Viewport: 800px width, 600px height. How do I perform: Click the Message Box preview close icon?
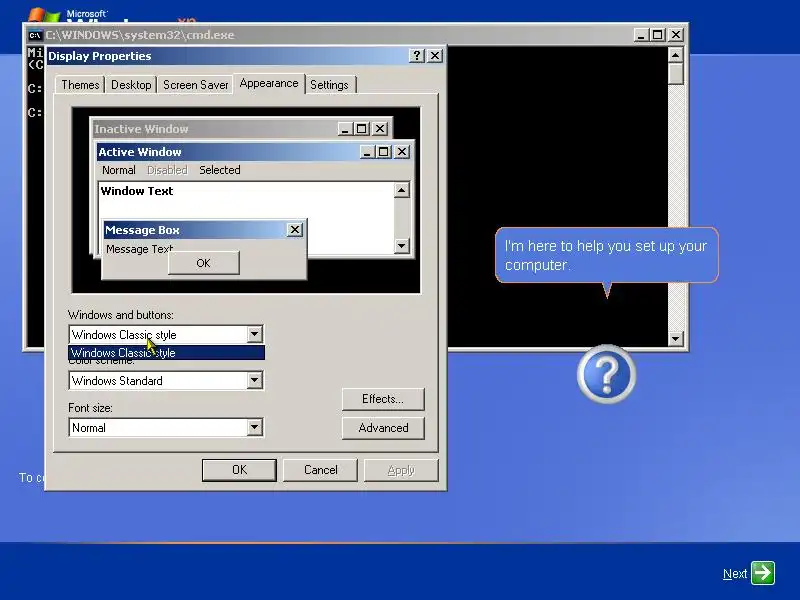[x=295, y=230]
